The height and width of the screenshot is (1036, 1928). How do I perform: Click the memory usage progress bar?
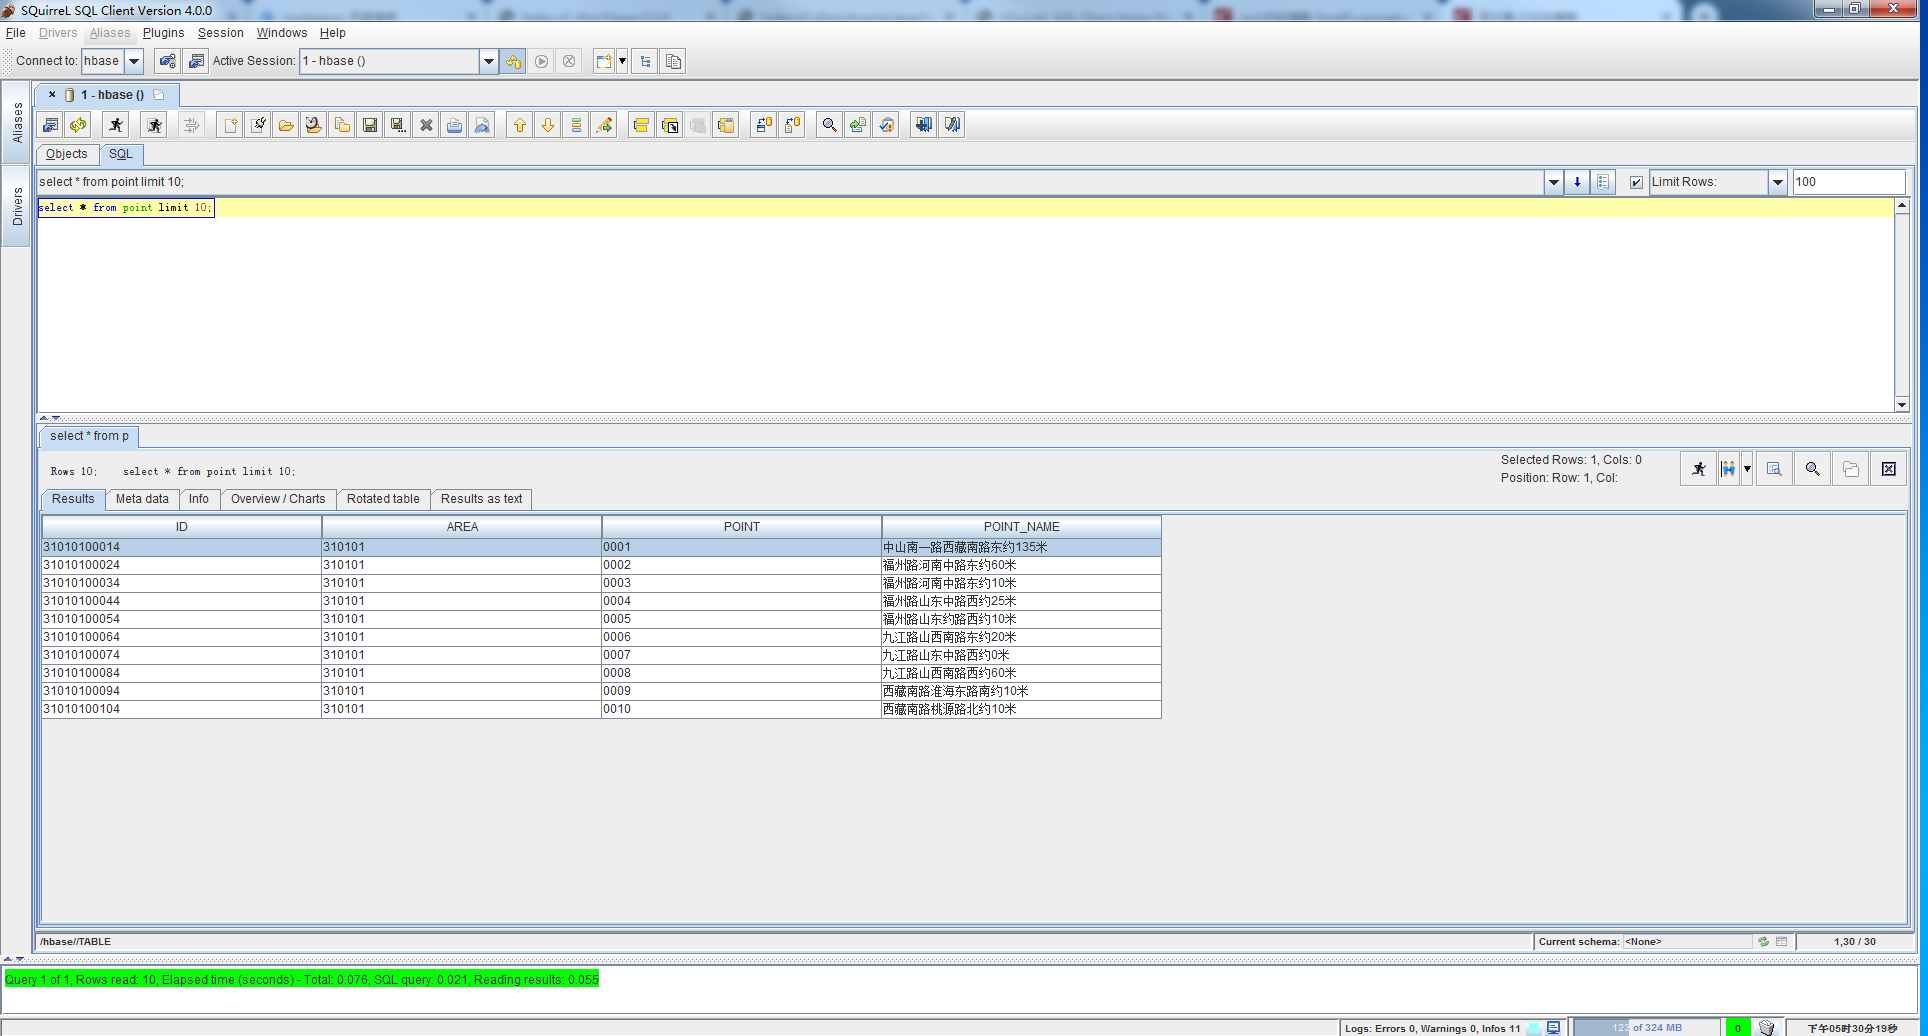coord(1646,1027)
